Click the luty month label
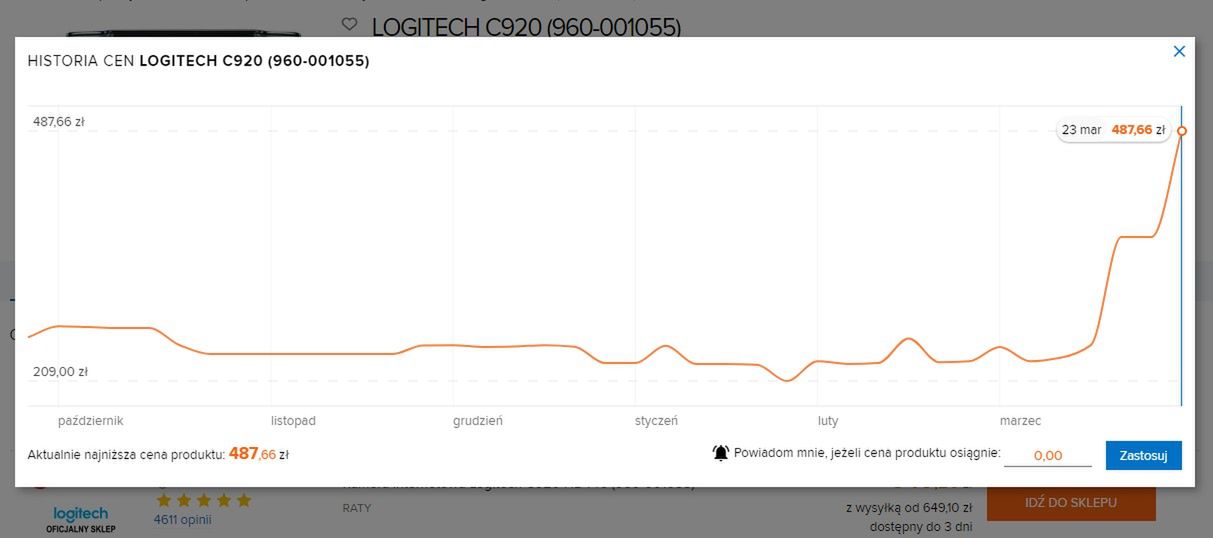The width and height of the screenshot is (1213, 538). tap(828, 421)
